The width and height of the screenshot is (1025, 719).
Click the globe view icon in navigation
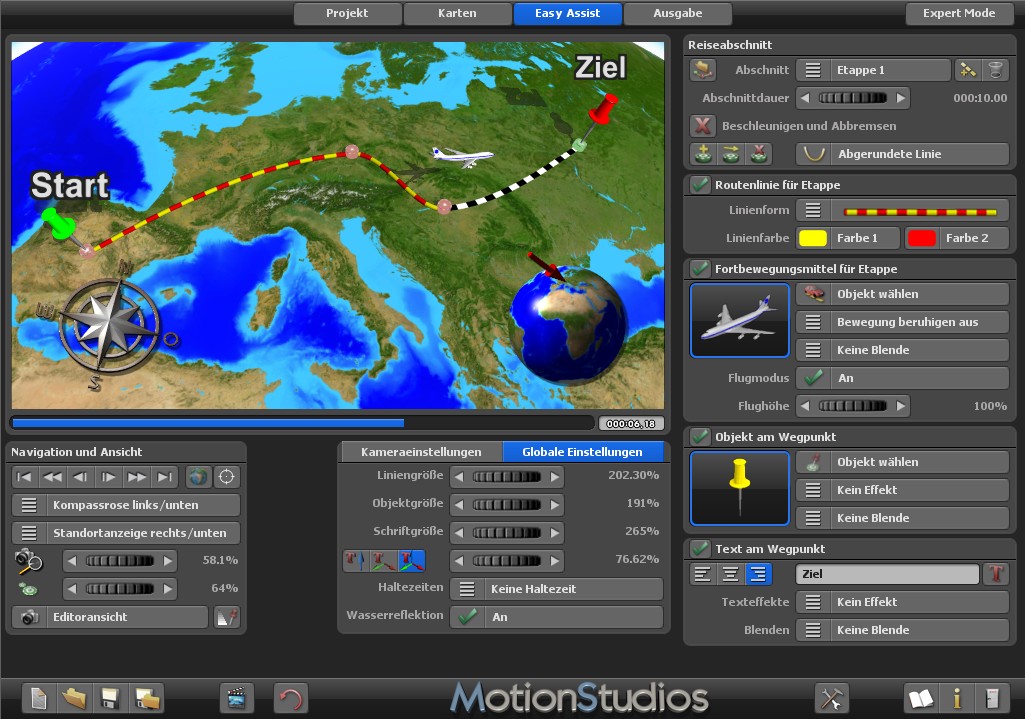click(198, 477)
